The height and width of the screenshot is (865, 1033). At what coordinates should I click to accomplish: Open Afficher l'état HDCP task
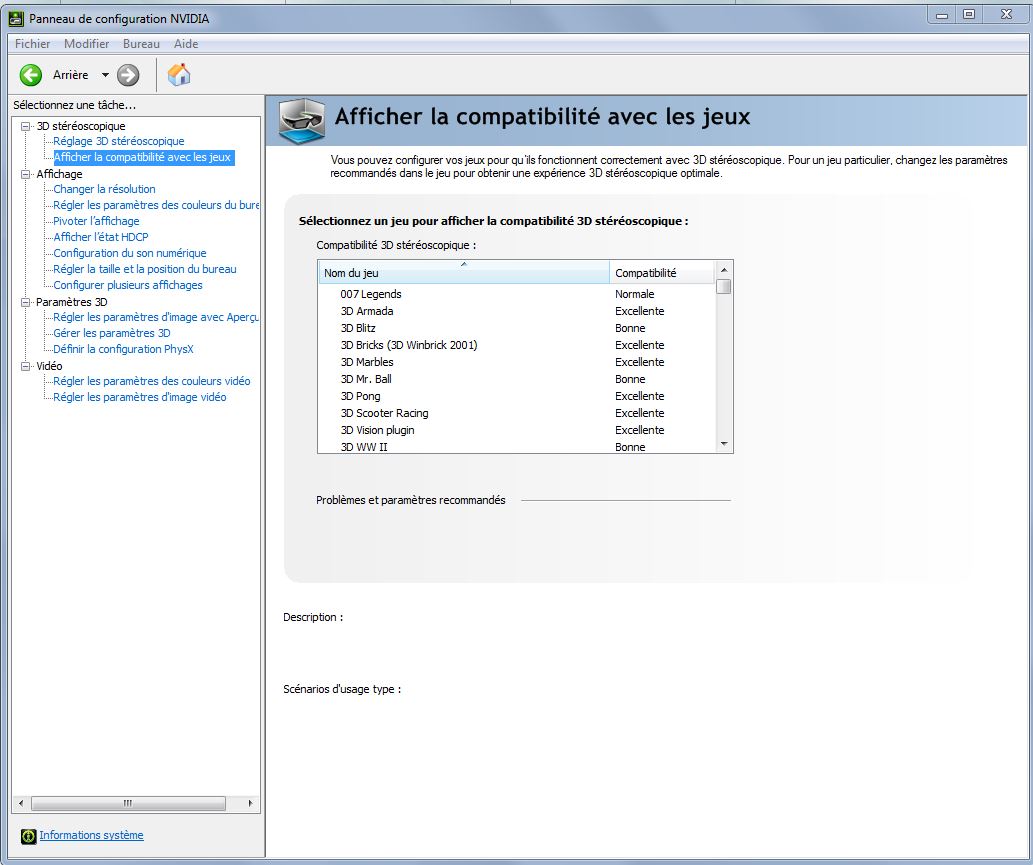[x=101, y=237]
